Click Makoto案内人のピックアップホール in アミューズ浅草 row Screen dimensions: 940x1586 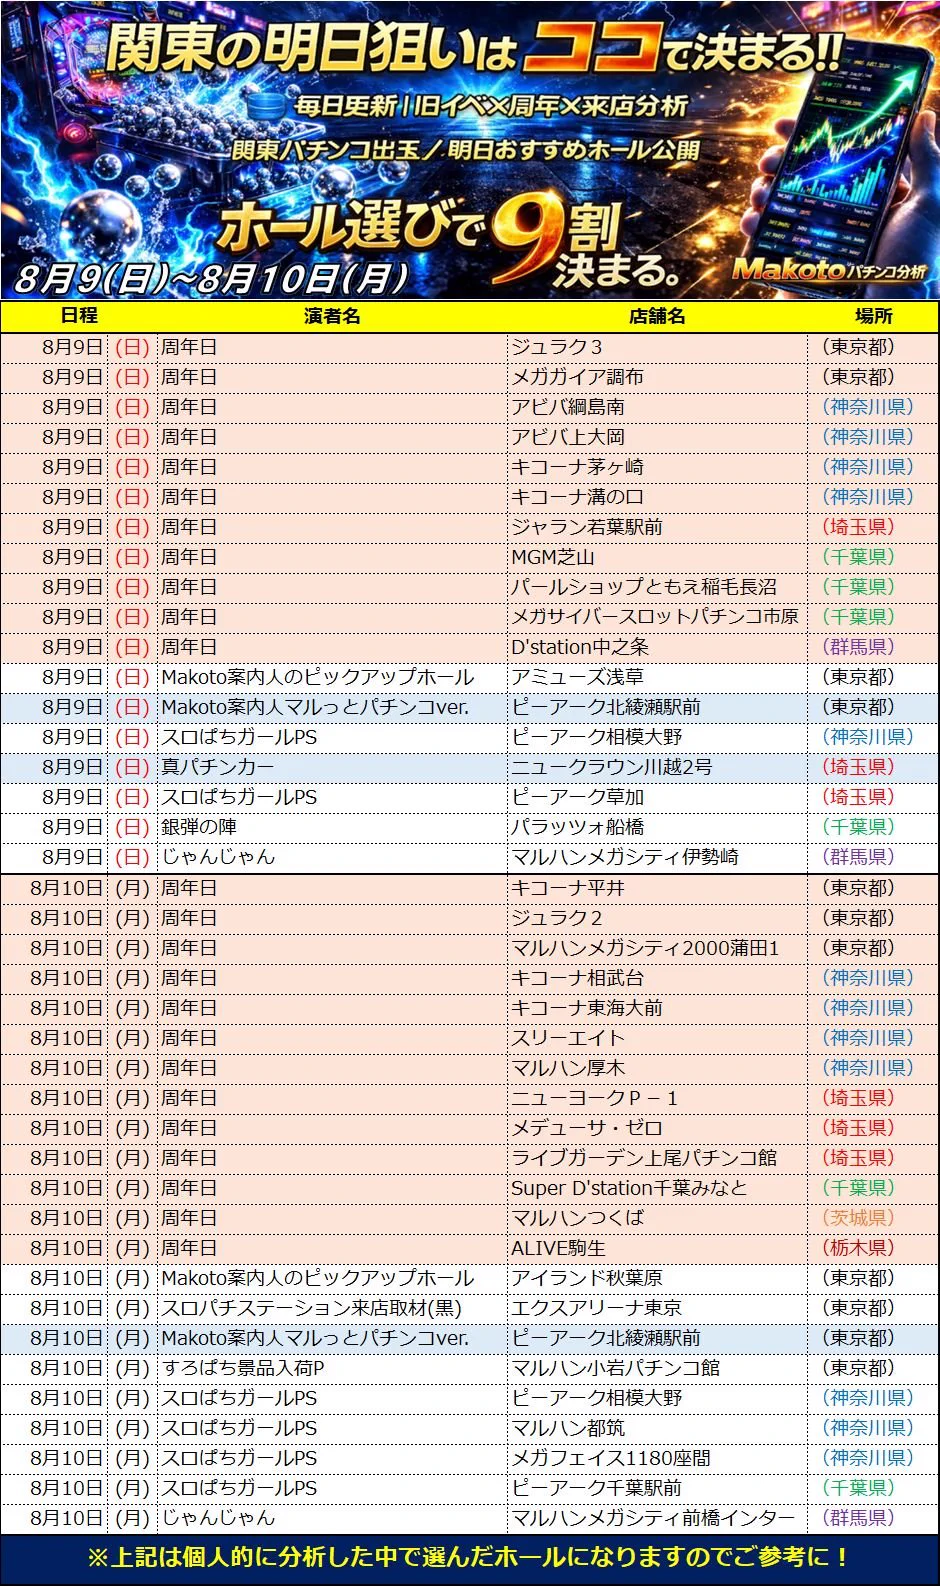click(317, 677)
